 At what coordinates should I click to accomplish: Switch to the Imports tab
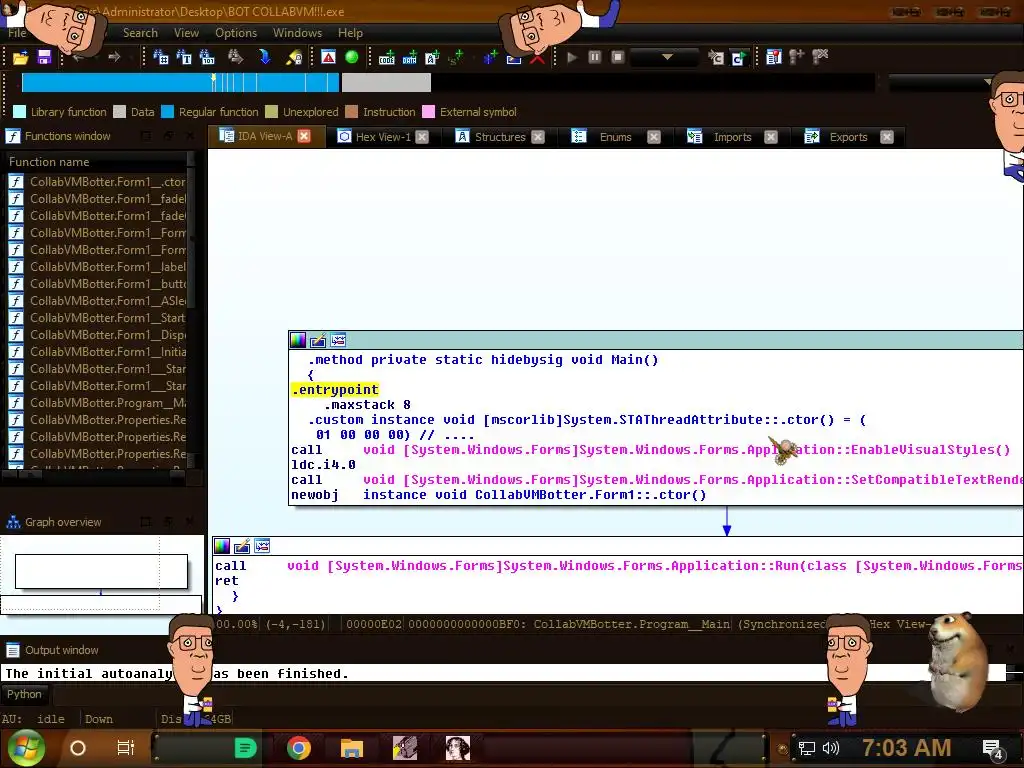coord(732,136)
